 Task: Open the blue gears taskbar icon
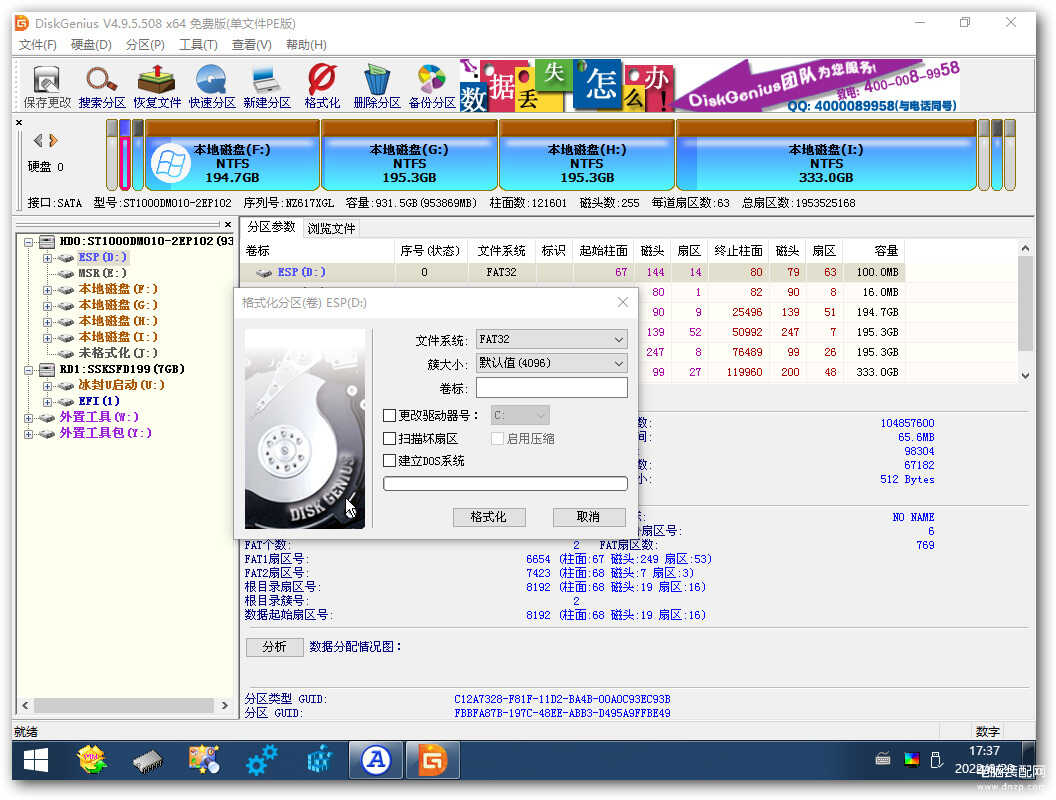coord(261,761)
